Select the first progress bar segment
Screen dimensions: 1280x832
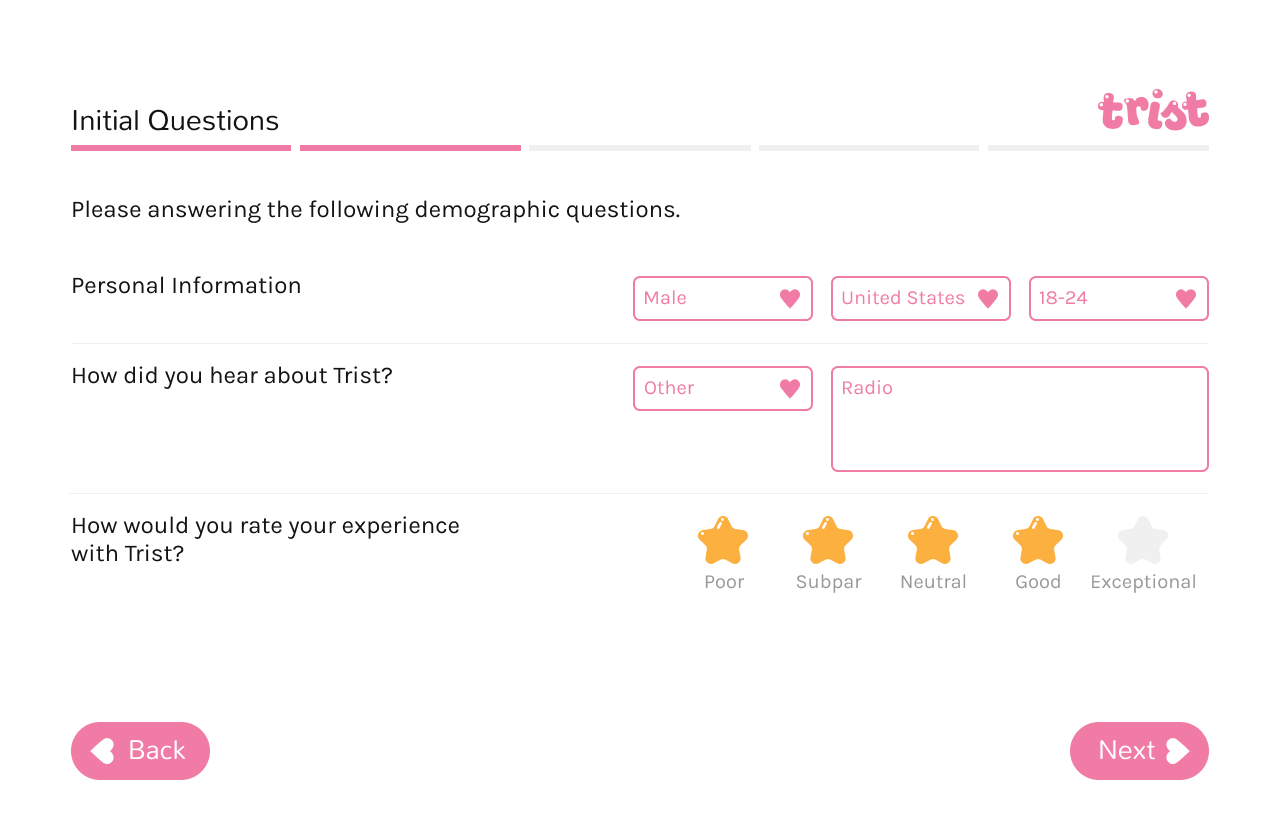(181, 148)
